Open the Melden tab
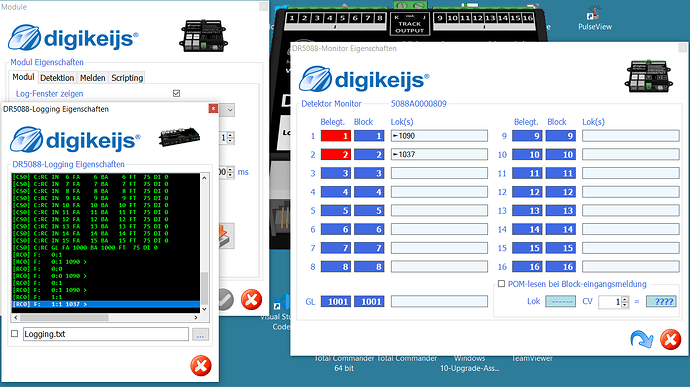Image resolution: width=690 pixels, height=387 pixels. 92,78
